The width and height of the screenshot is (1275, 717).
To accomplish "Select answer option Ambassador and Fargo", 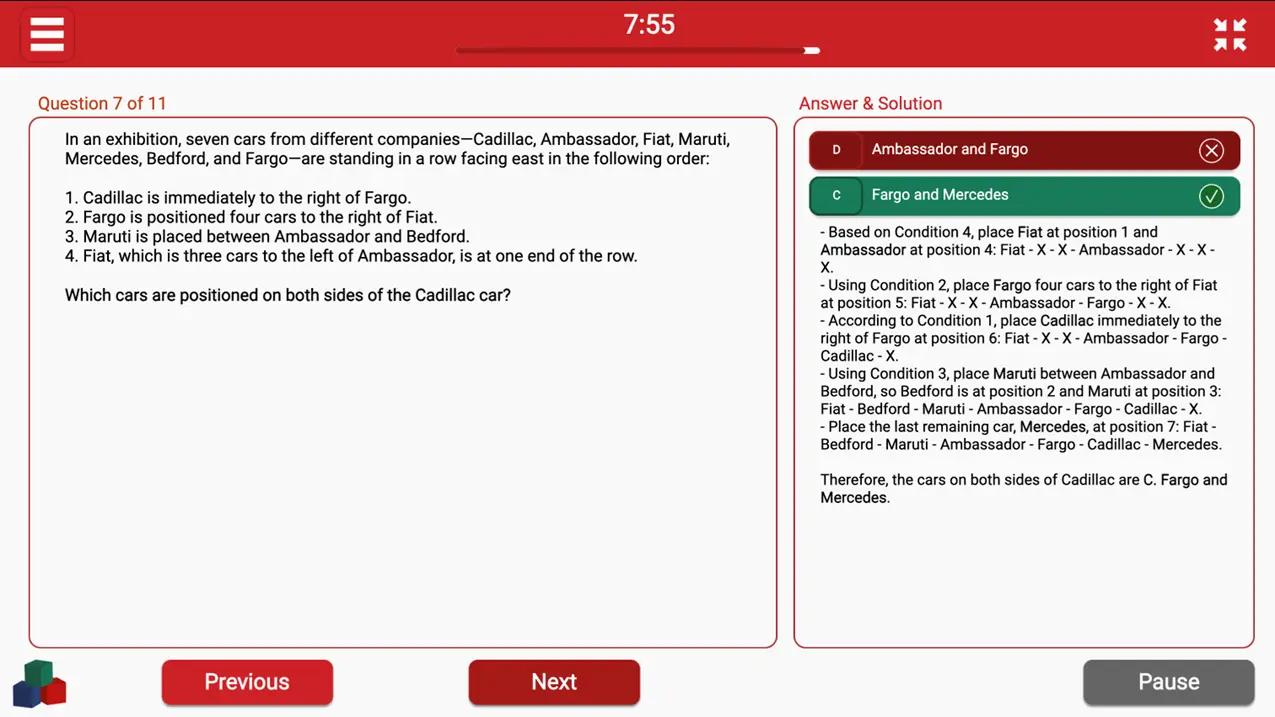I will click(x=1025, y=150).
